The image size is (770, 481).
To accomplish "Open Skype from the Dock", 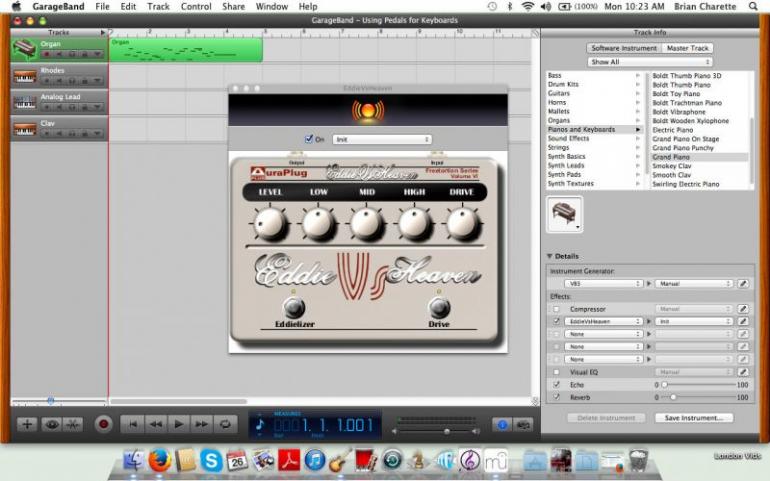I will click(211, 461).
